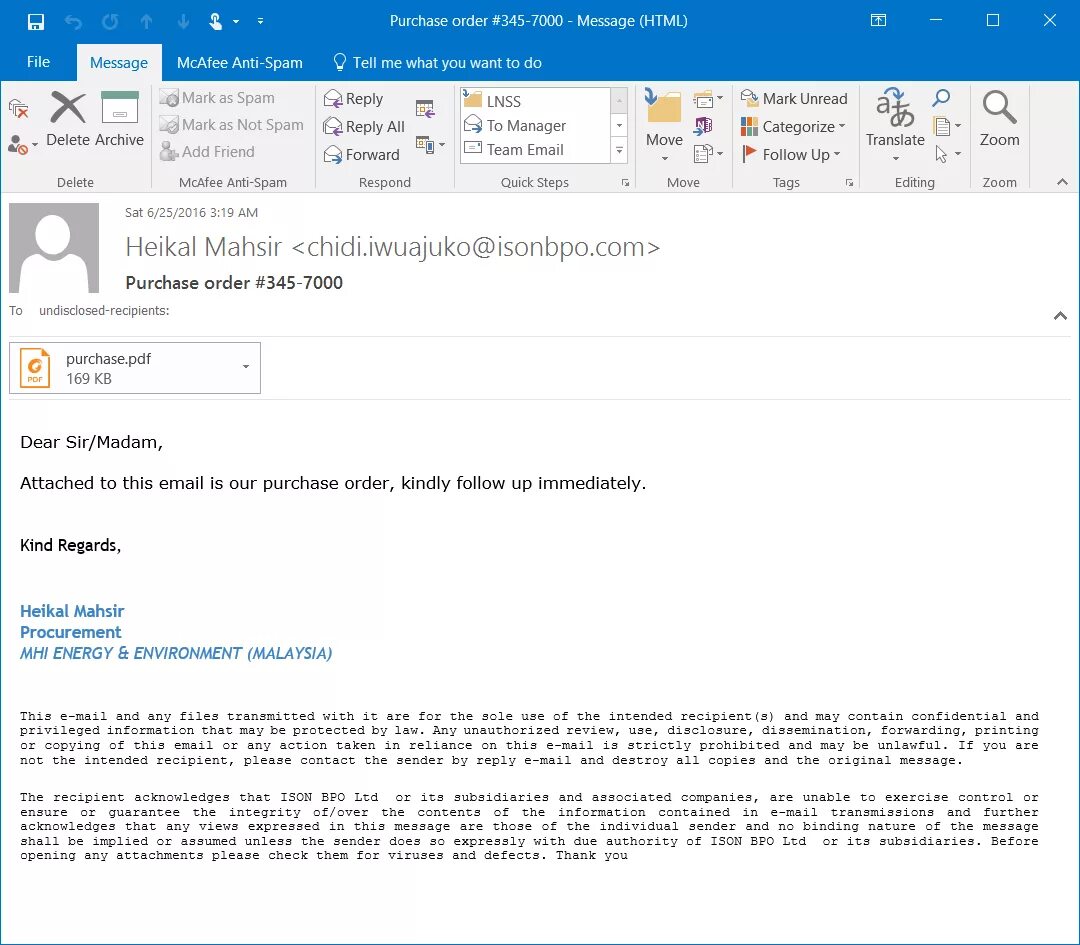Click the Undo arrow in quick access toolbar
Screen dimensions: 1080x945
73,21
